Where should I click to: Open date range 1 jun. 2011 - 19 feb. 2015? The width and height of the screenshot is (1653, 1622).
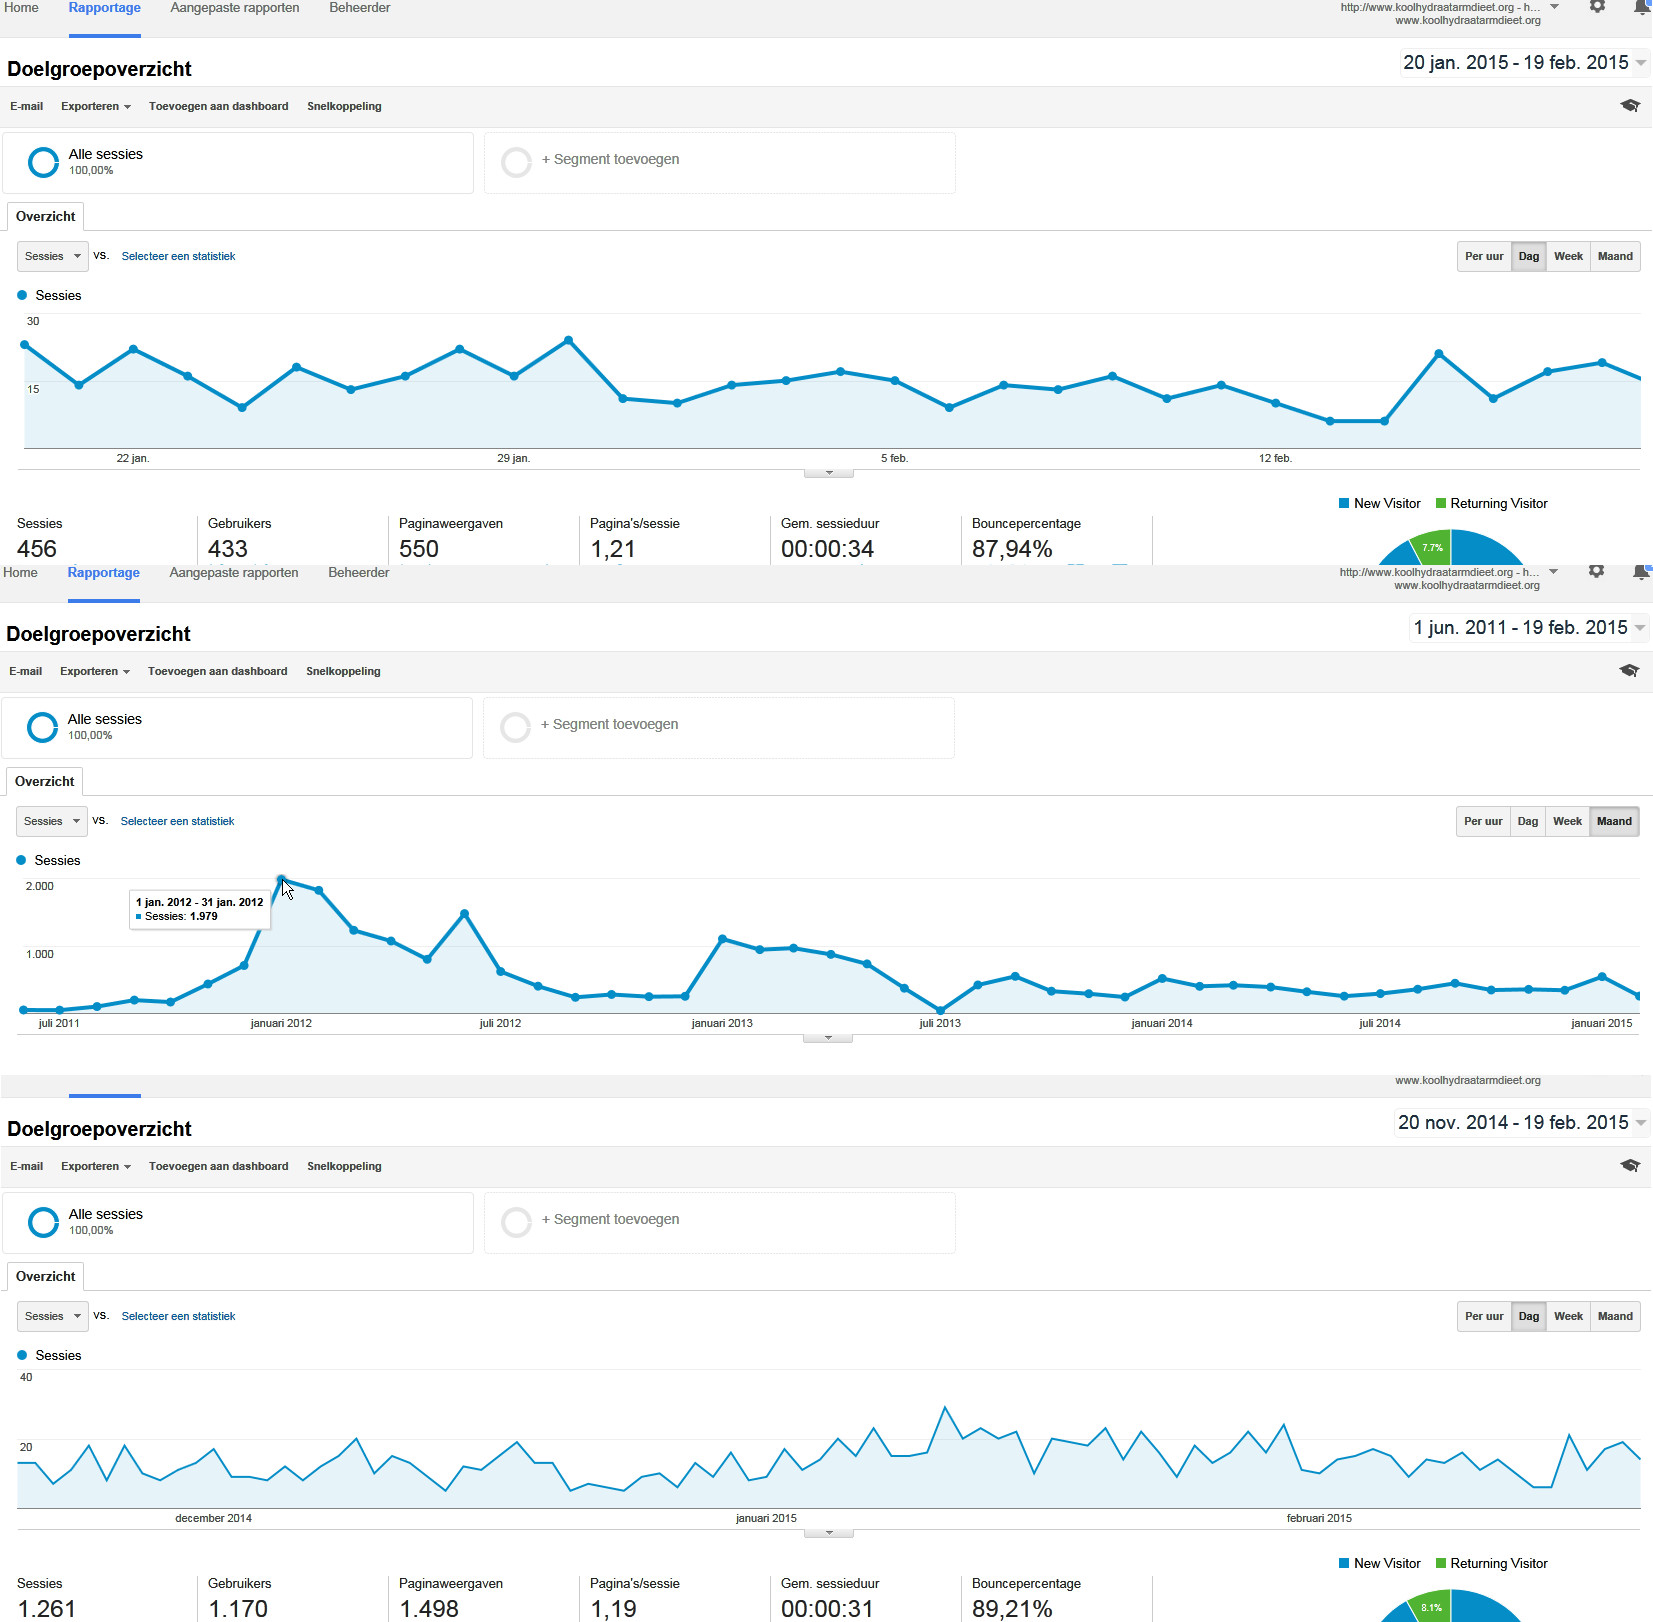point(1528,628)
